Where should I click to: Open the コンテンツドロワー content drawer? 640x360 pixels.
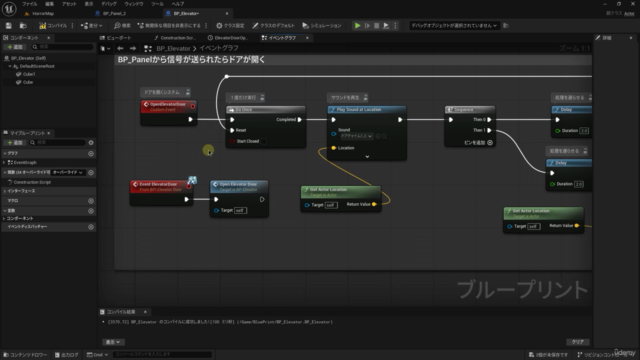pos(25,355)
